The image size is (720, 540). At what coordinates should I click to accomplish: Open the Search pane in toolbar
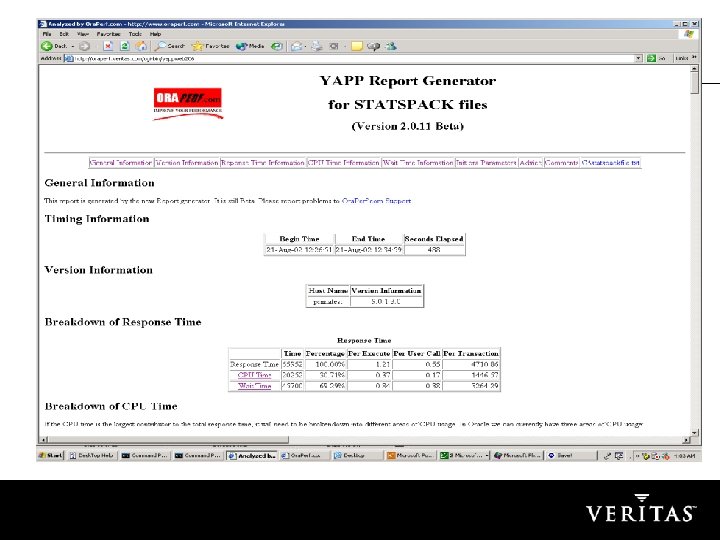170,46
